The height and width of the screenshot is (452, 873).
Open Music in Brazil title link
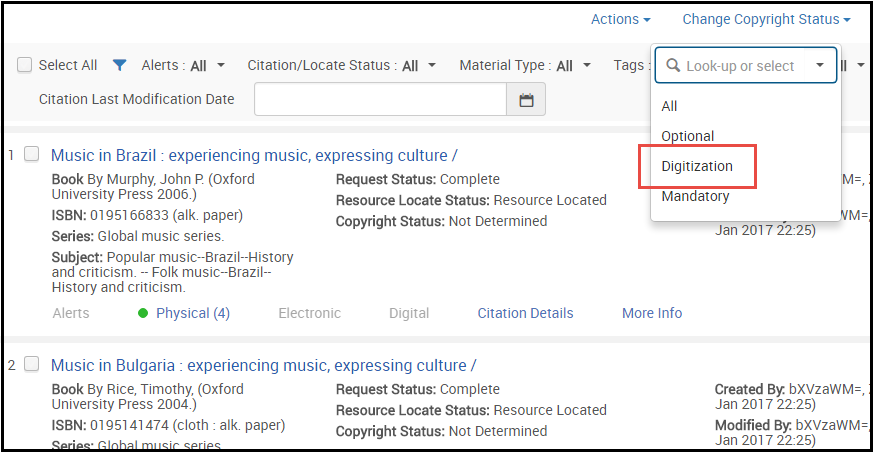click(x=254, y=155)
